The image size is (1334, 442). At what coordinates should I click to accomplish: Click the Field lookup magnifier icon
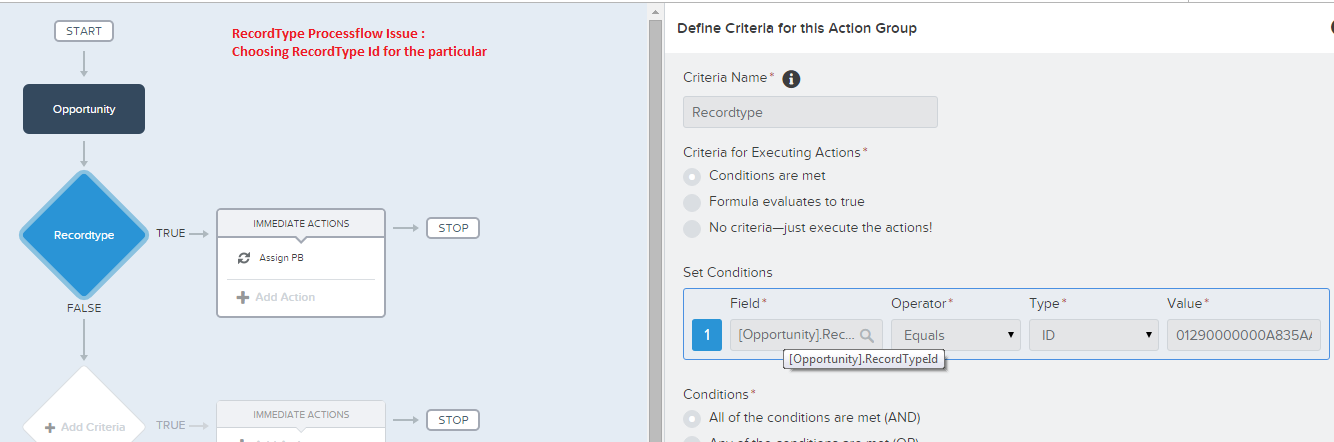[866, 336]
